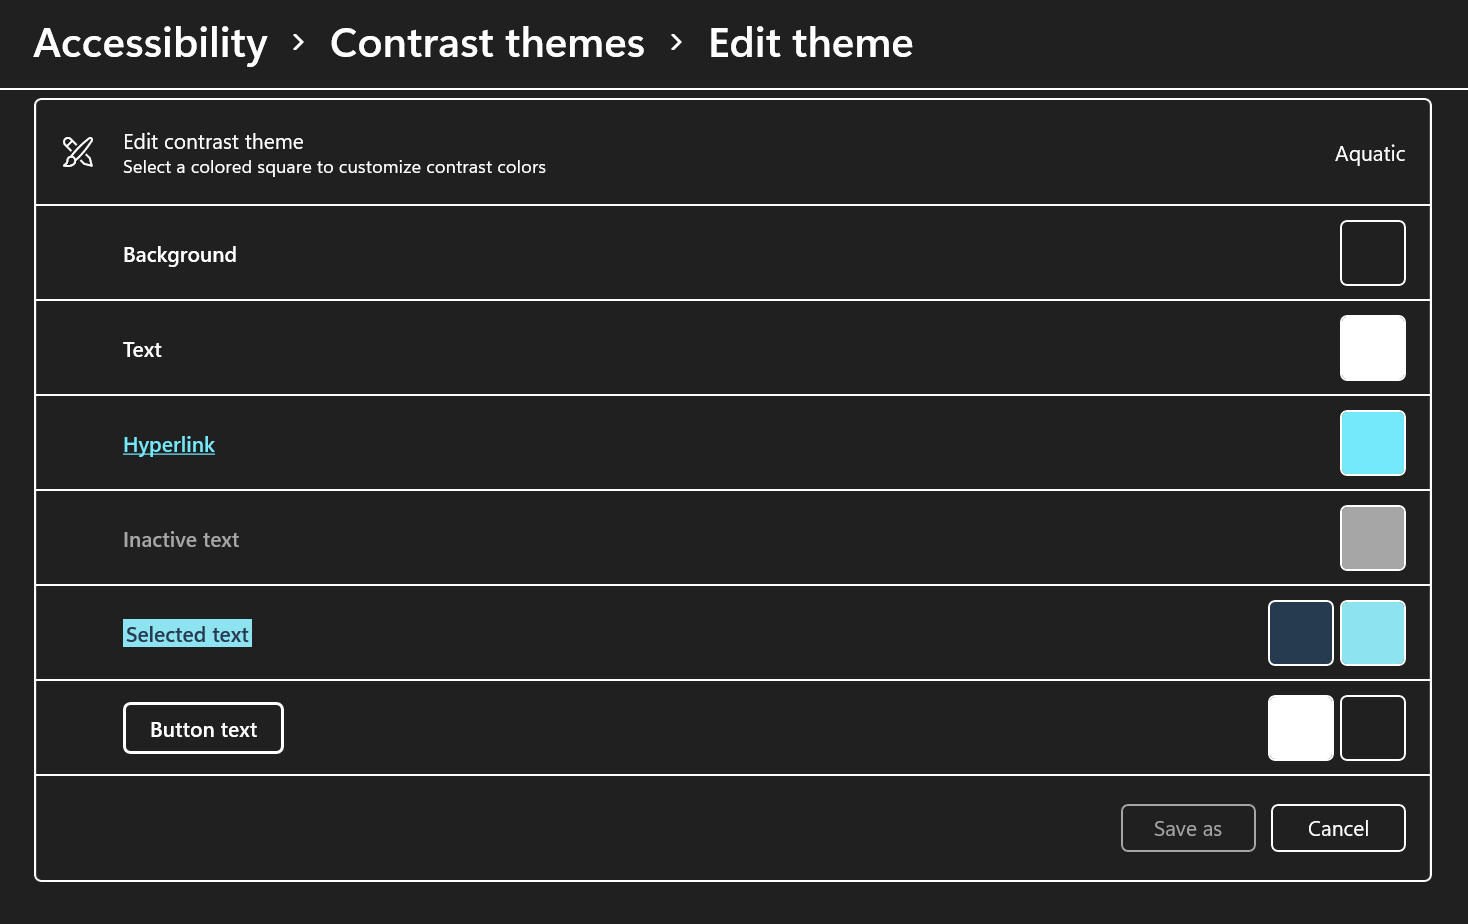Navigate to Contrast themes breadcrumb
The height and width of the screenshot is (924, 1468).
click(x=487, y=43)
